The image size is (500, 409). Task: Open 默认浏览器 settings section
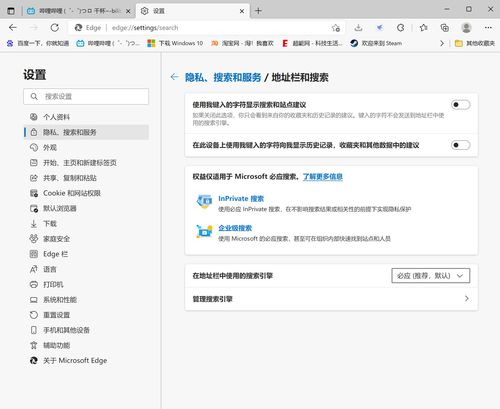[x=86, y=208]
